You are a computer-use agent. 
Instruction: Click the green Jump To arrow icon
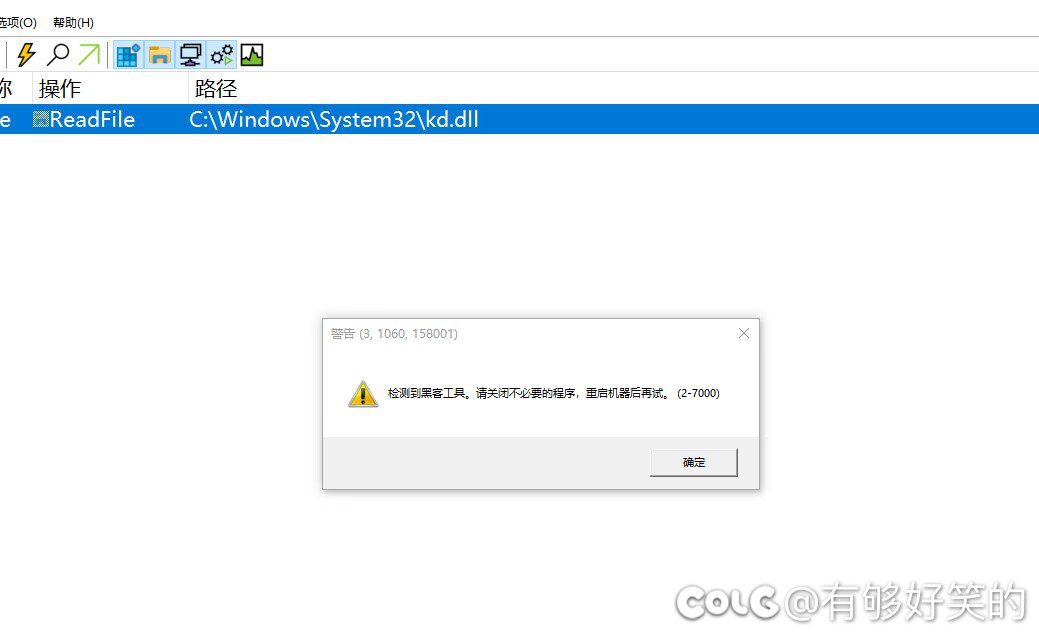click(x=89, y=54)
